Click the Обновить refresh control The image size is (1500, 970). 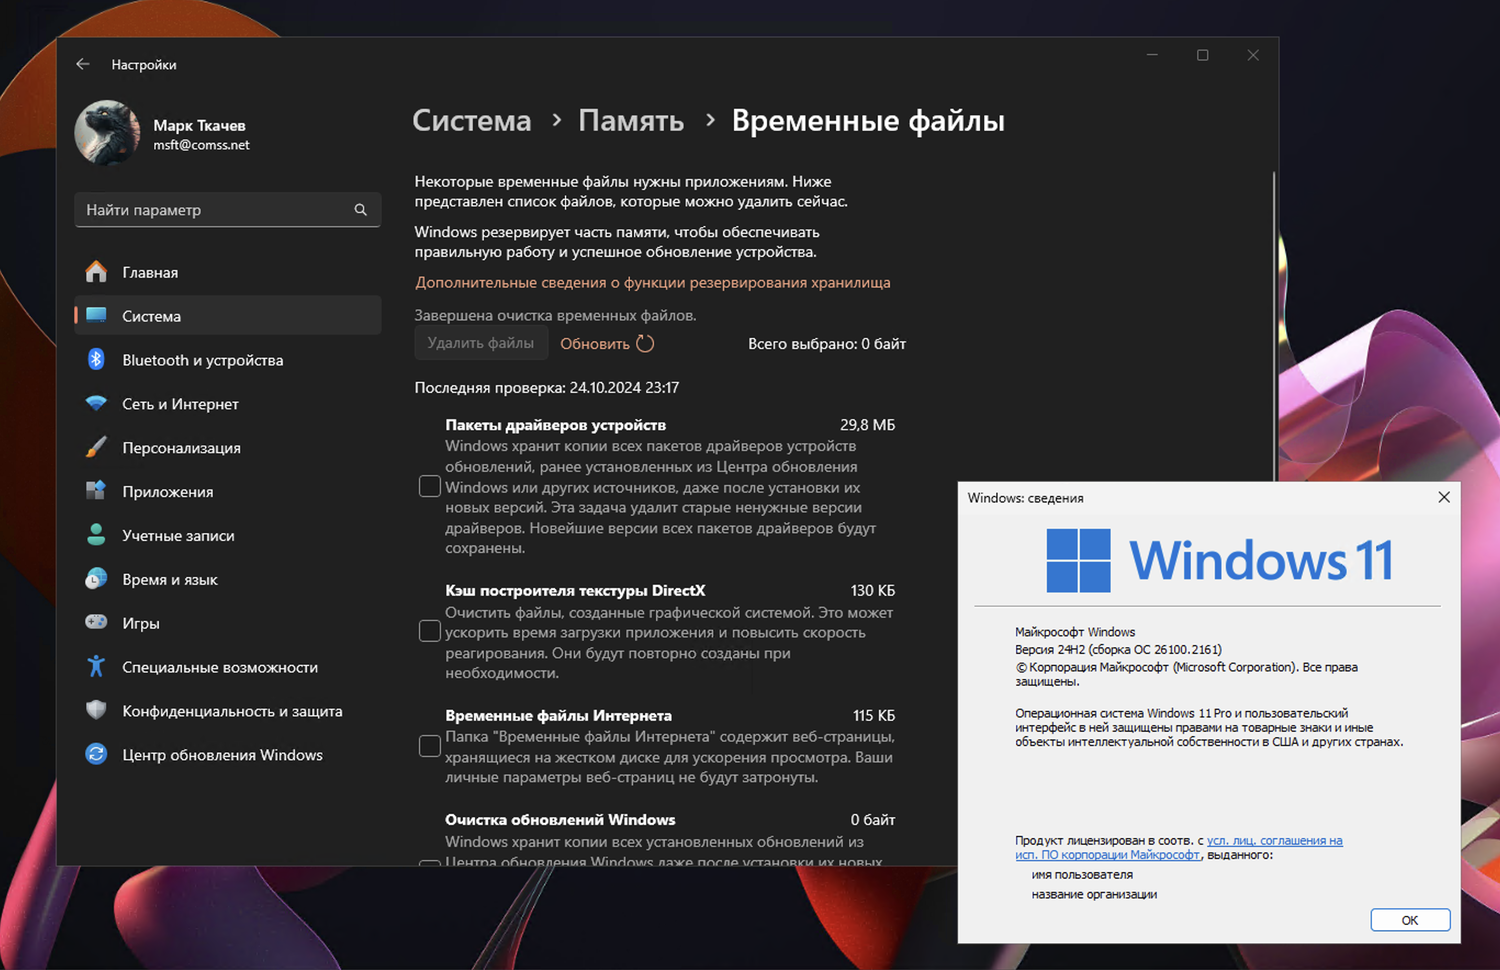[597, 343]
